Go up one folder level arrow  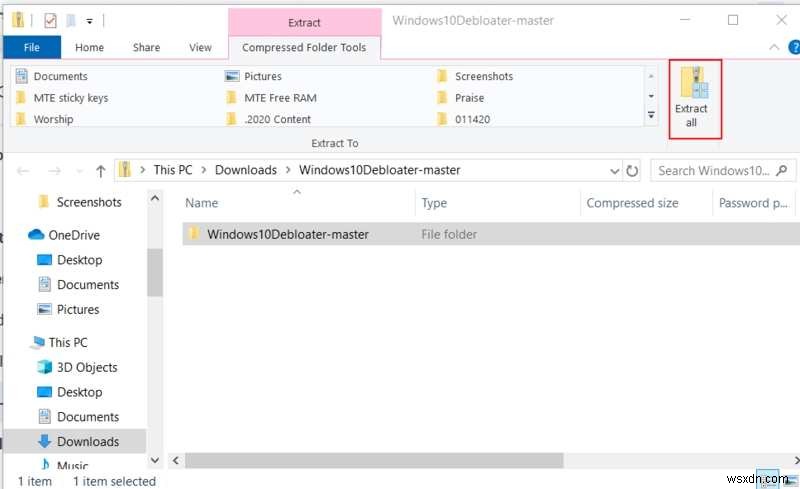pyautogui.click(x=101, y=170)
